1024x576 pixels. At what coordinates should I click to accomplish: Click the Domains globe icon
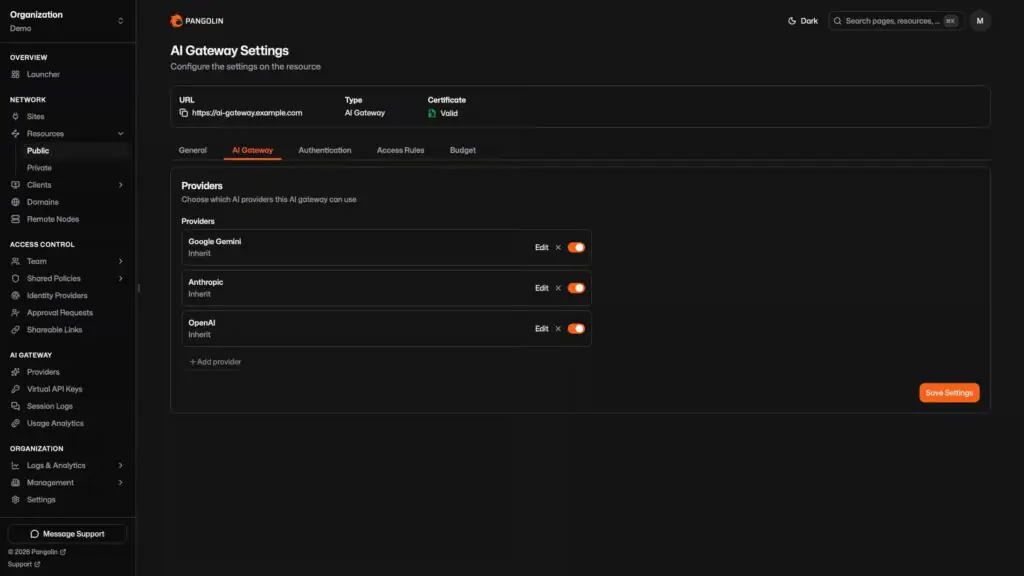tap(16, 202)
